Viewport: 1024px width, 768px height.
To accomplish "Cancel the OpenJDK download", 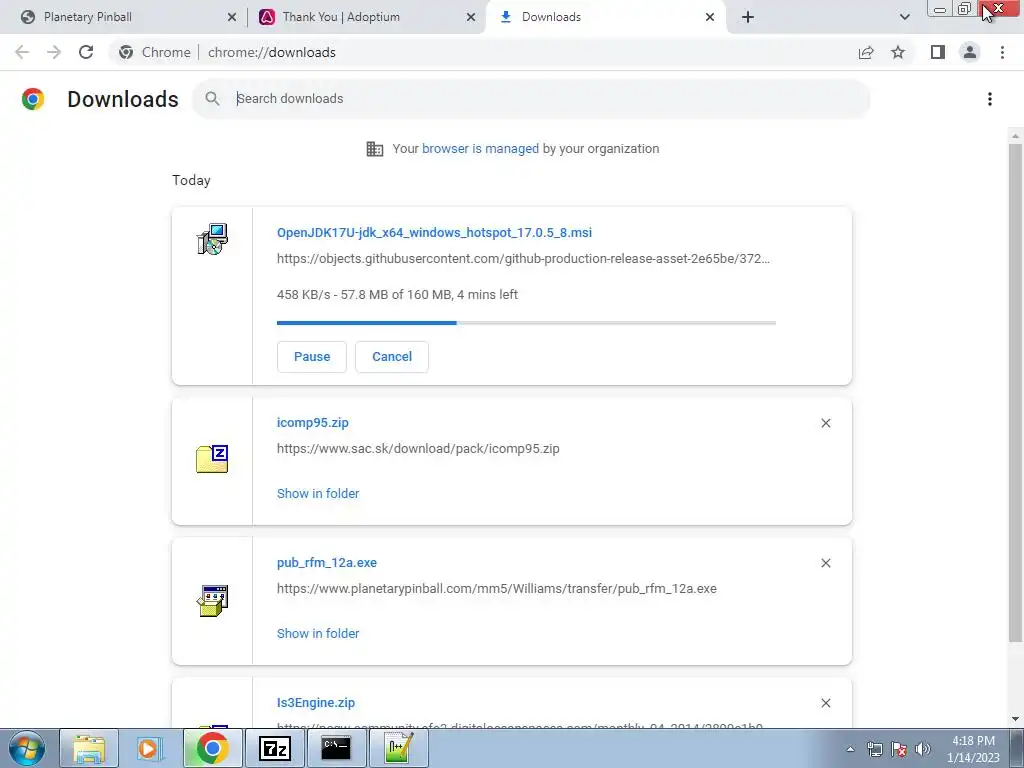I will [392, 357].
